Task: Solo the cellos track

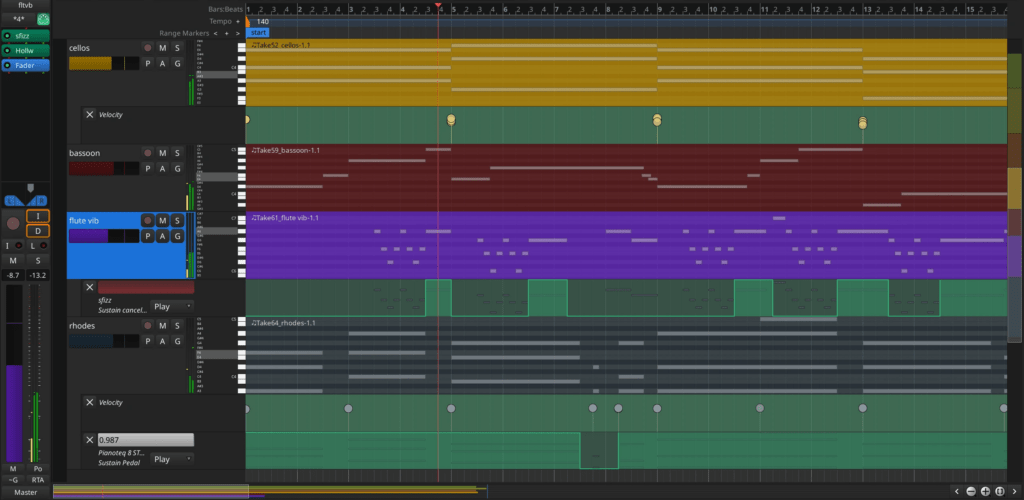Action: [177, 48]
